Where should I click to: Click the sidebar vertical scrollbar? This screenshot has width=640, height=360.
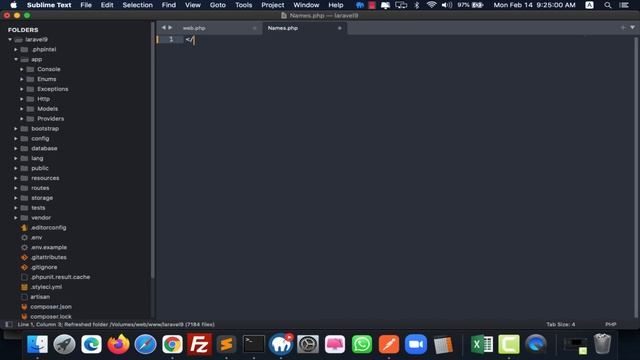click(x=153, y=151)
